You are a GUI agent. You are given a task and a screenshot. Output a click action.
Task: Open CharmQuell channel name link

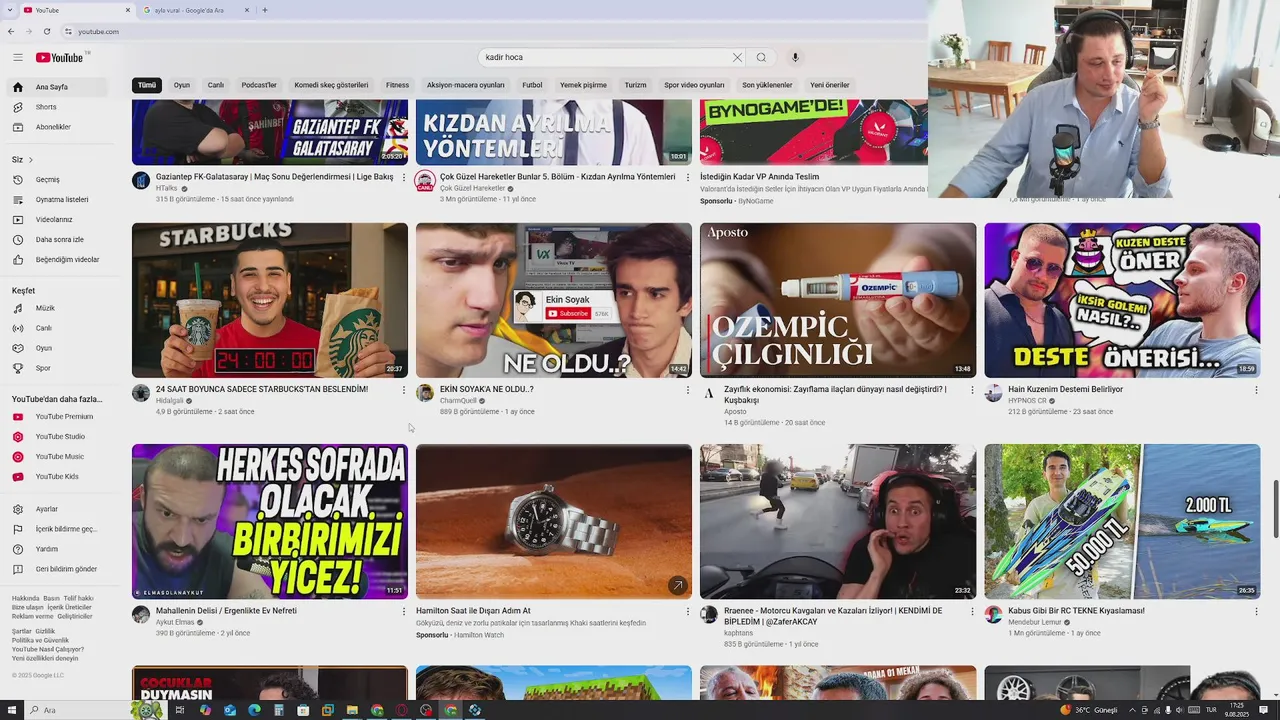459,400
